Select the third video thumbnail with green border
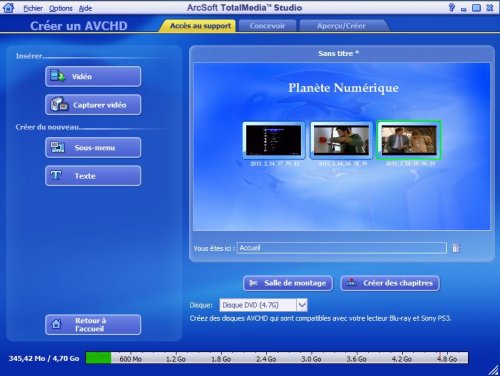 point(409,140)
